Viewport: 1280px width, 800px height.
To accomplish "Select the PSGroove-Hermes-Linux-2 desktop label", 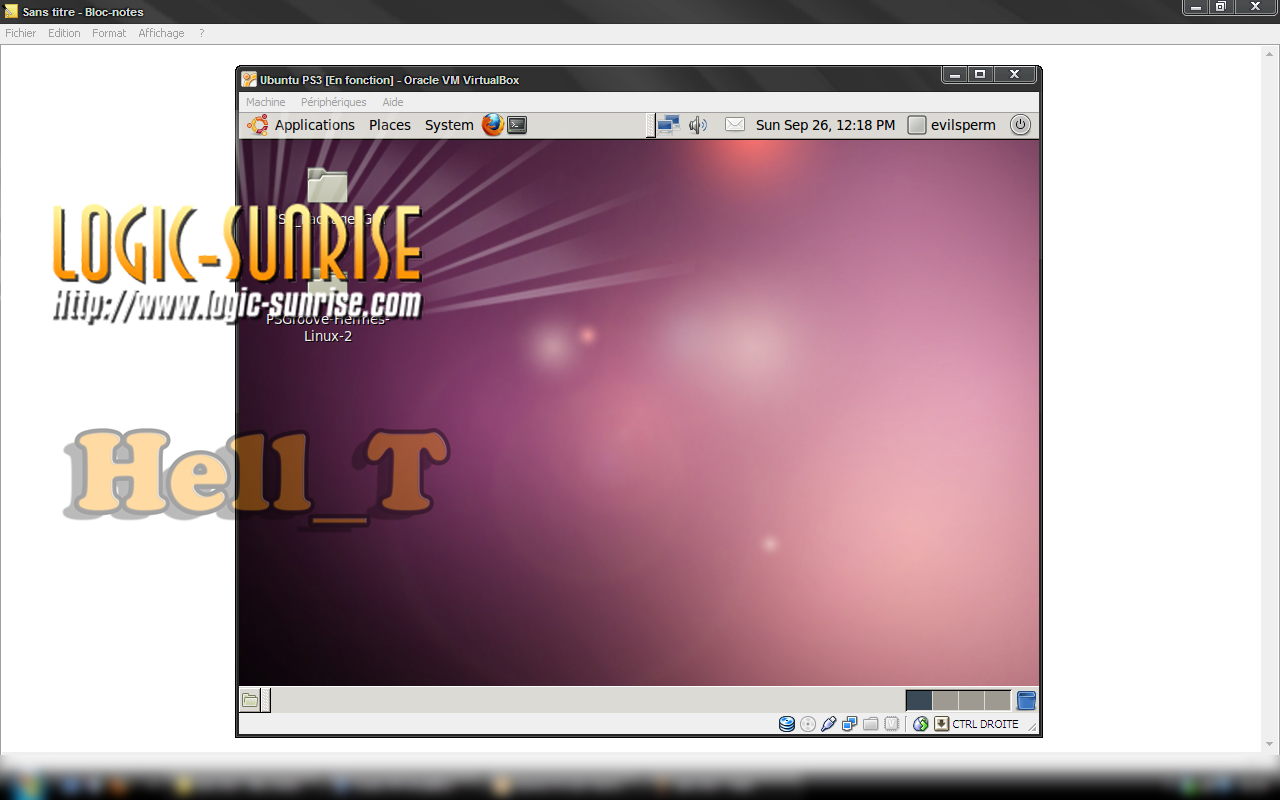I will point(328,328).
